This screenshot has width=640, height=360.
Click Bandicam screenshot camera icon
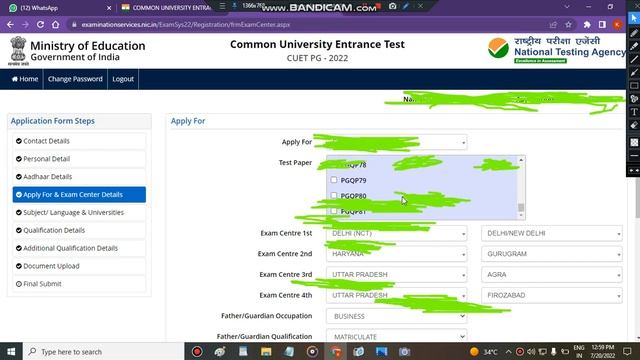coord(392,6)
